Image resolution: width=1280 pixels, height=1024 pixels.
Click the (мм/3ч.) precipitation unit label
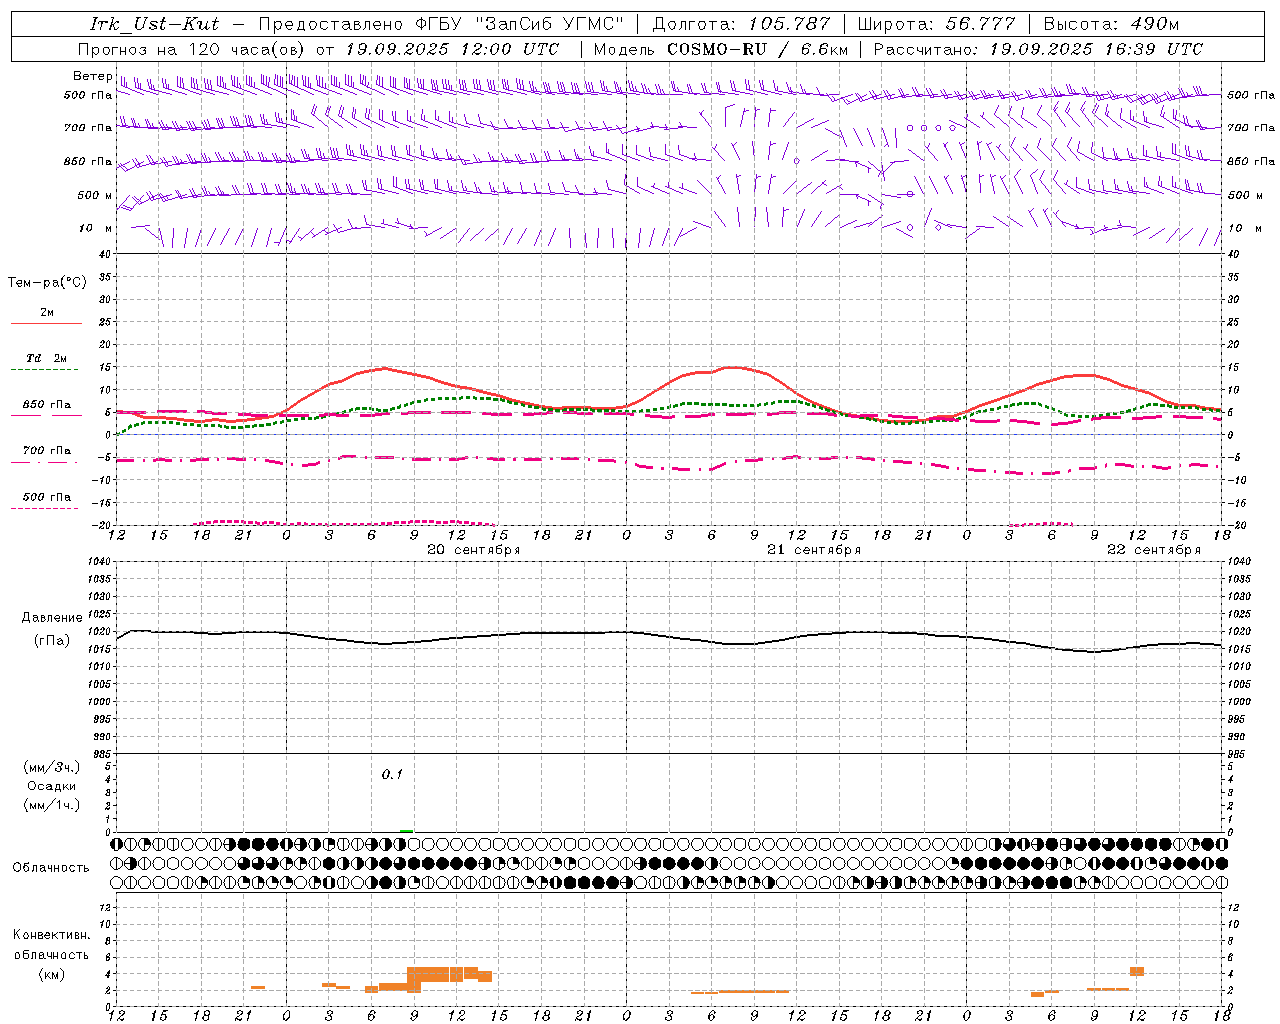pos(52,767)
